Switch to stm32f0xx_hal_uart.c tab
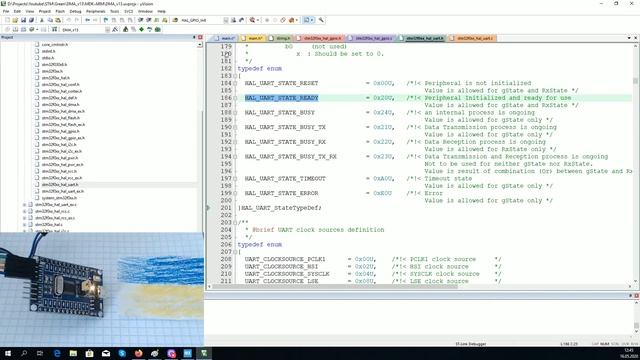640x360 pixels. coord(472,38)
